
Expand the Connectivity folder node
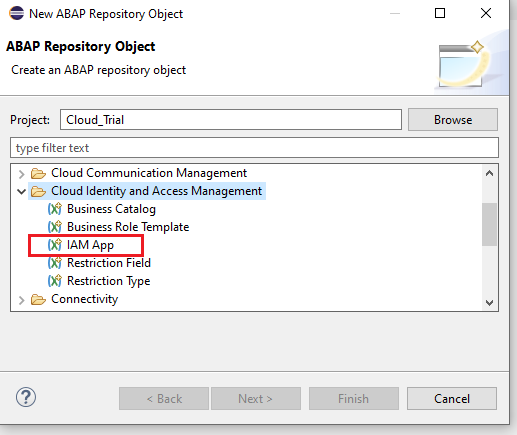click(x=22, y=300)
